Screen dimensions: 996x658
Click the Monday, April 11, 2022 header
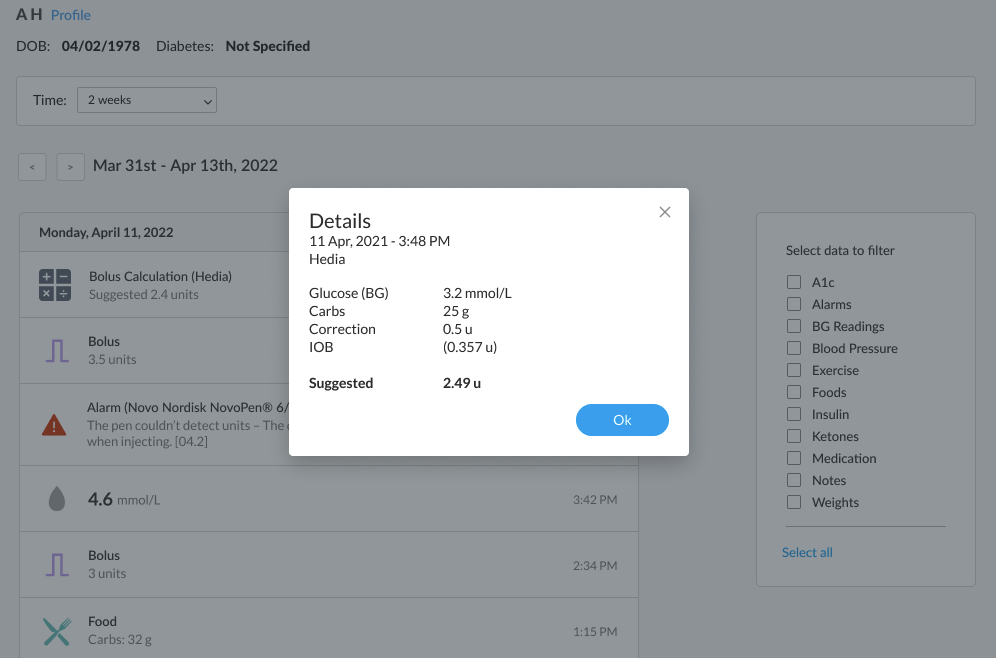[x=106, y=232]
